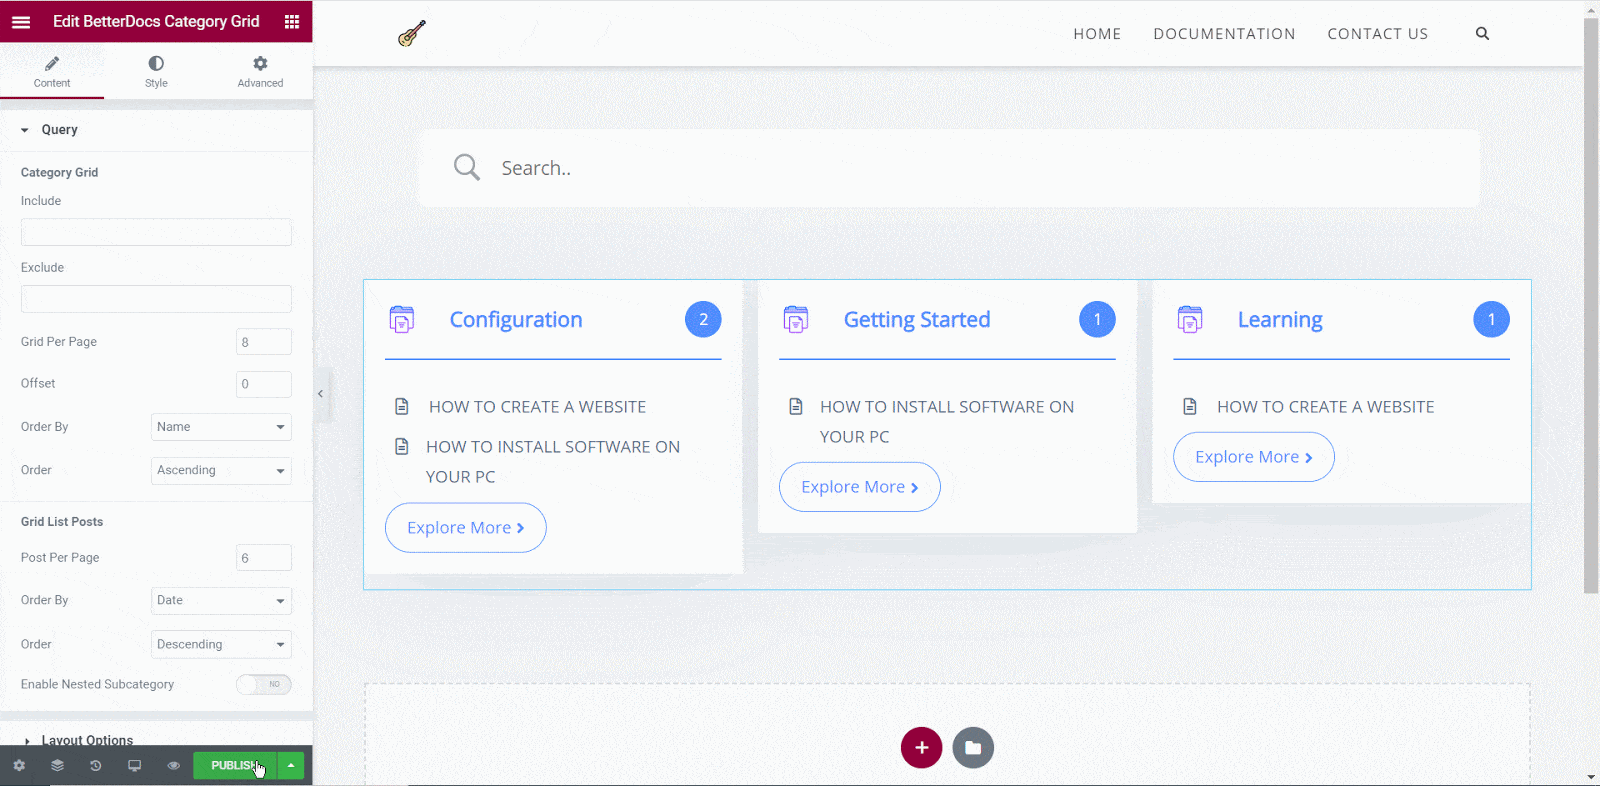Collapse the Query section

156,130
